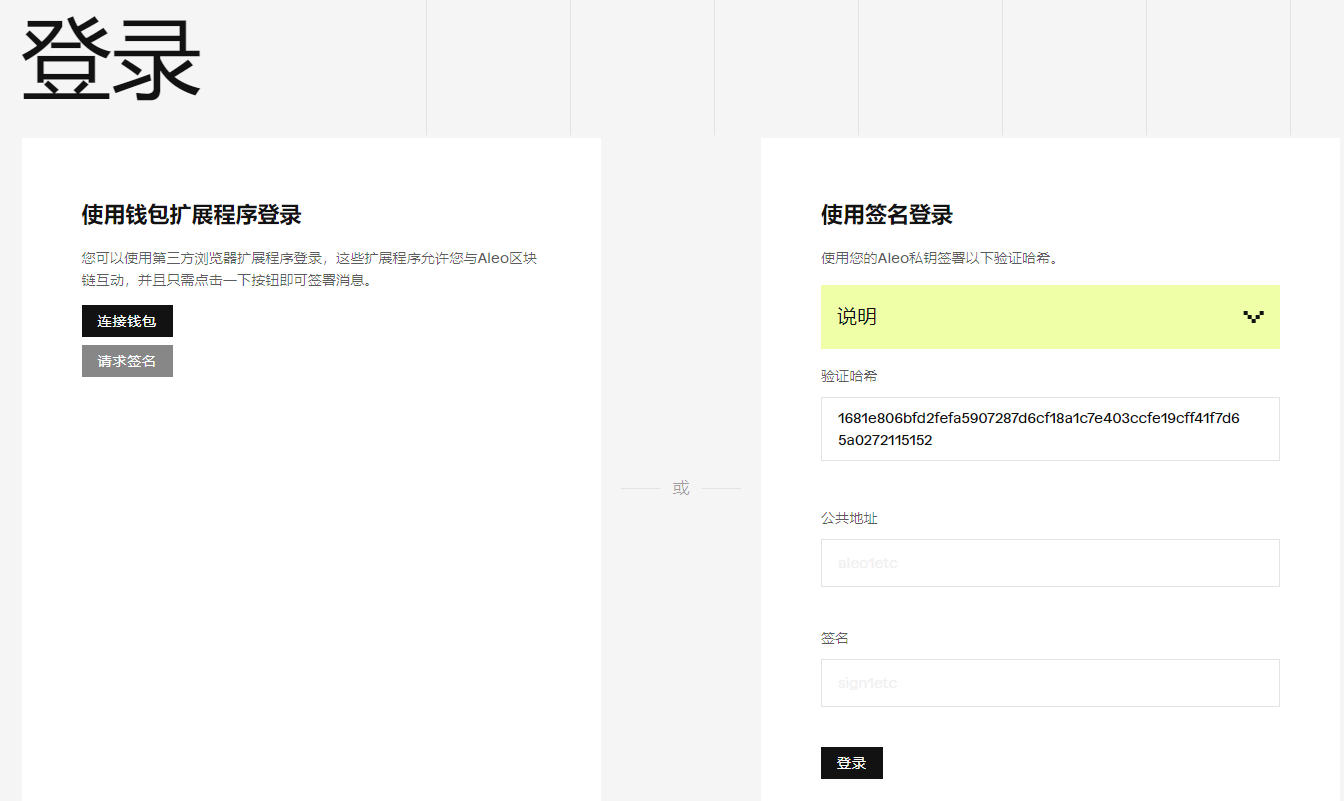Screen dimensions: 1344x801
Task: Focus the 签名 input with sign1etc placeholder
Action: tap(1050, 683)
